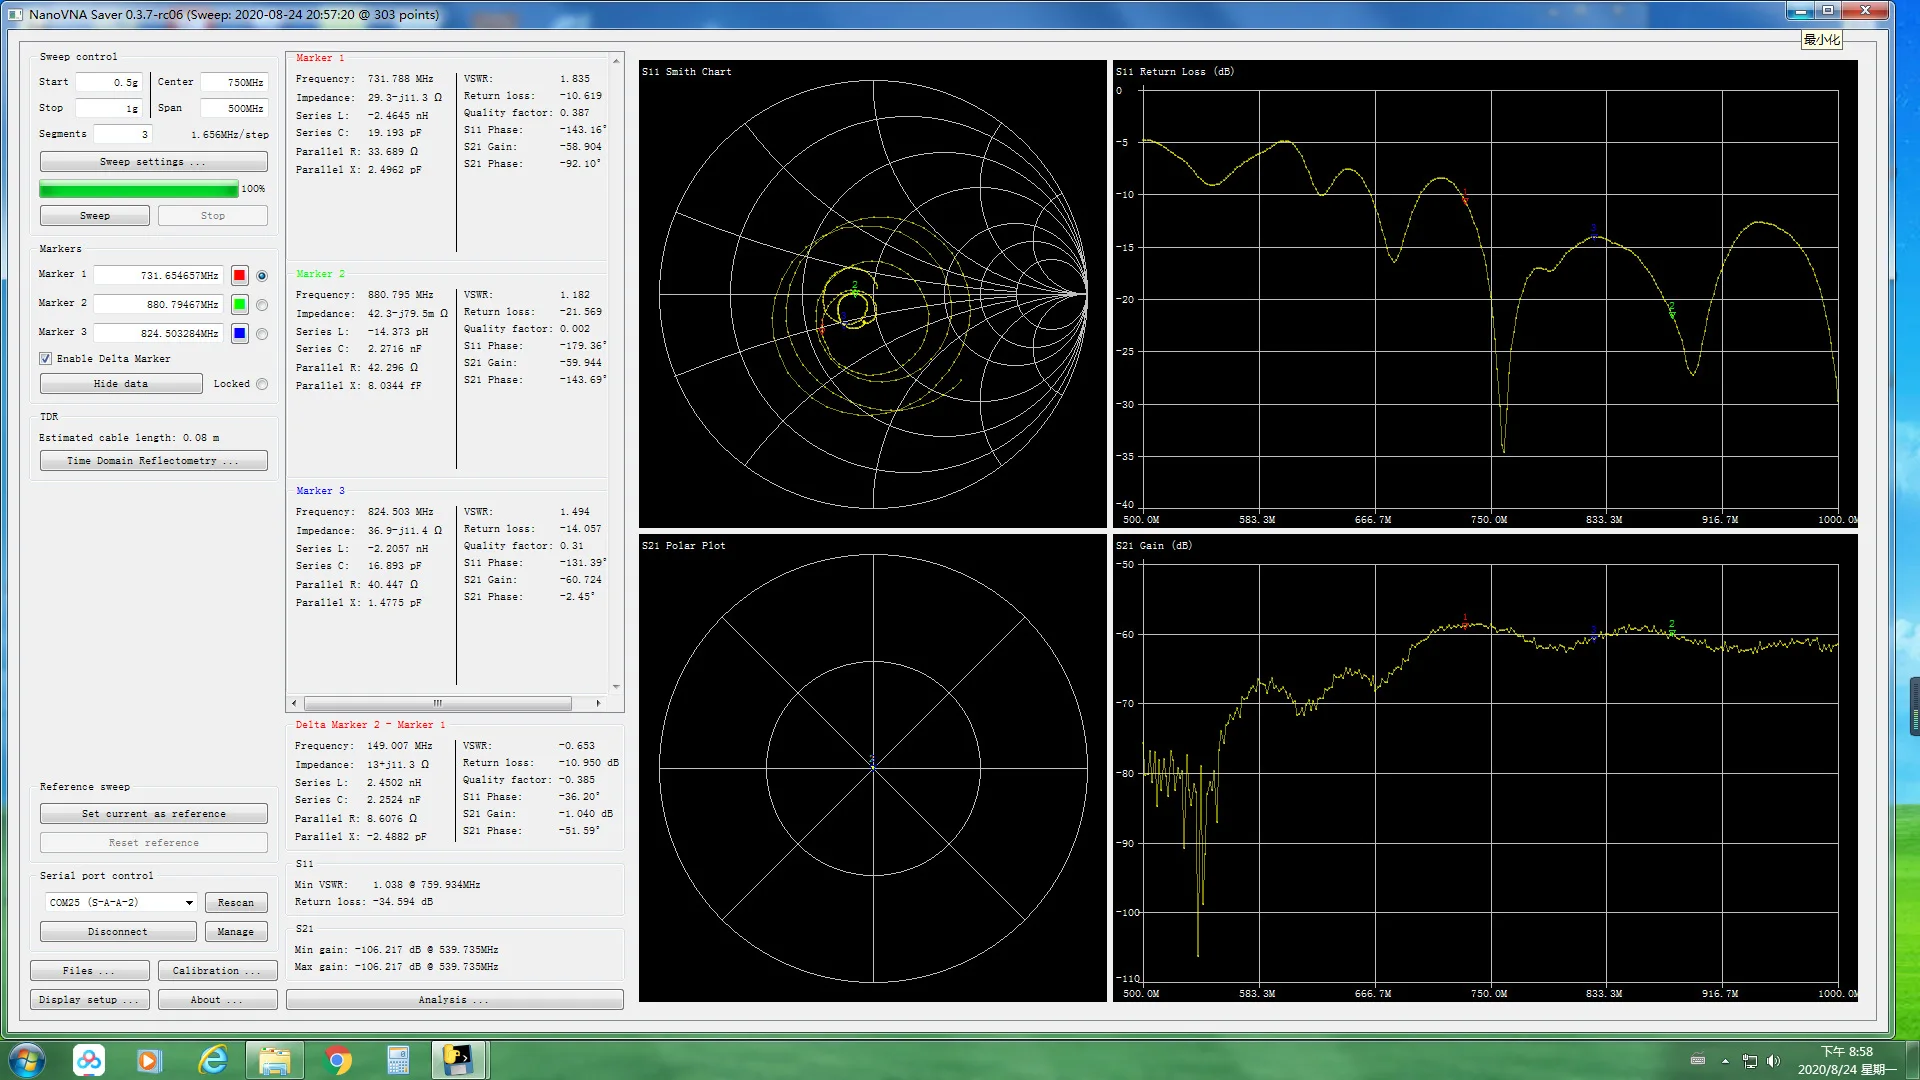Open Sweep settings dialog
This screenshot has width=1920, height=1080.
153,162
